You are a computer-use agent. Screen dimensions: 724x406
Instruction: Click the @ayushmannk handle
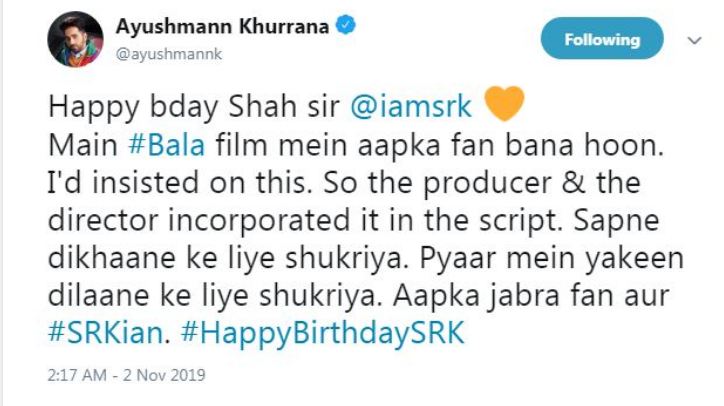tap(169, 54)
